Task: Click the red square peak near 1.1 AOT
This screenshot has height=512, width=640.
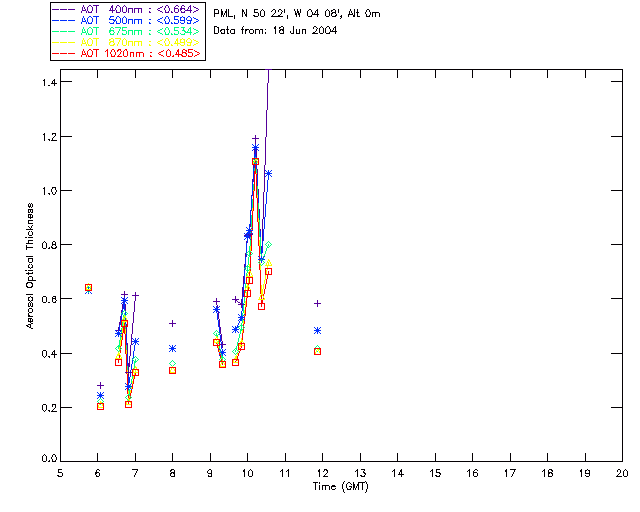Action: (x=255, y=162)
